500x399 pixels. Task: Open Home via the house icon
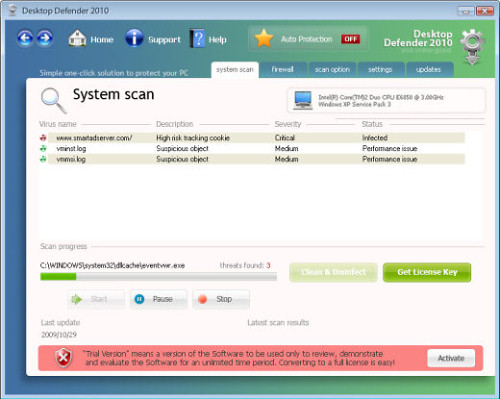[x=77, y=38]
